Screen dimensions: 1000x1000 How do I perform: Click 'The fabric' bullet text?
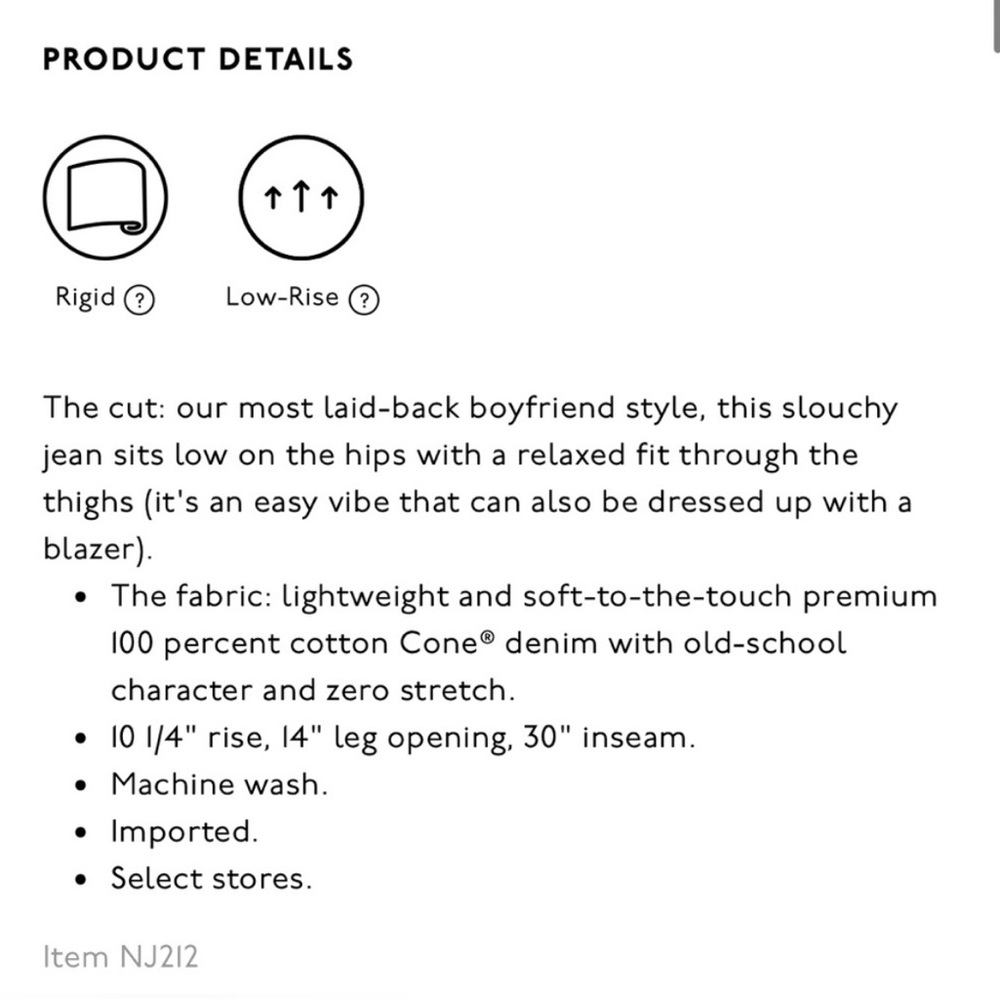click(524, 643)
